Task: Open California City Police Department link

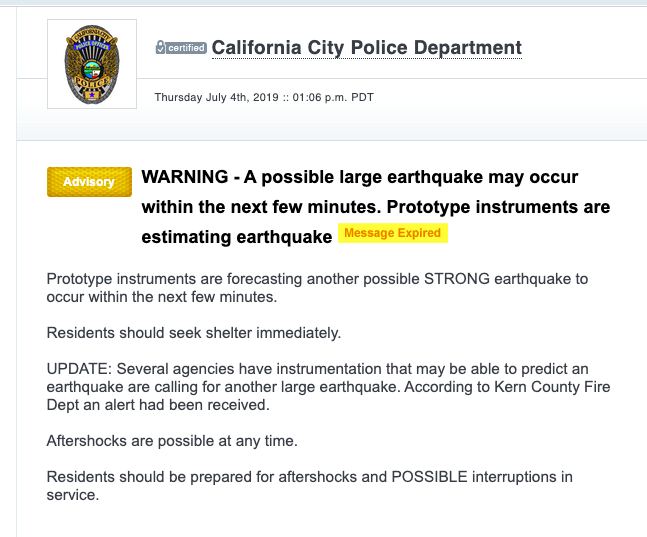Action: click(366, 47)
